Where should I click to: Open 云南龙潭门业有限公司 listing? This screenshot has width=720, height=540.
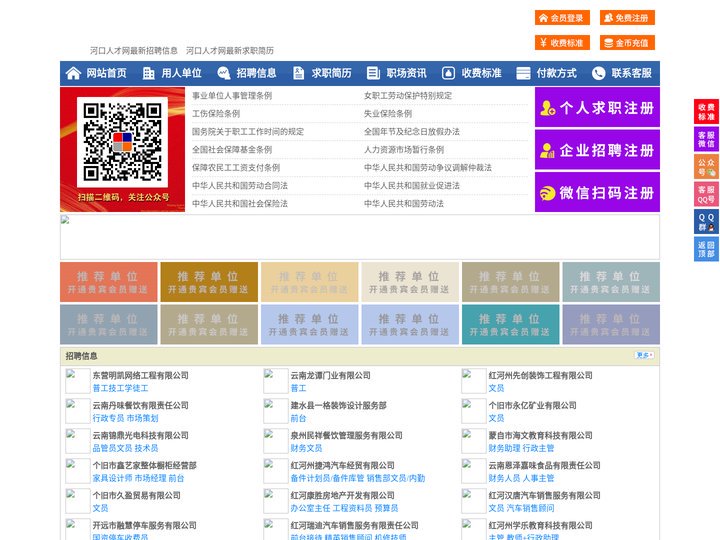click(330, 375)
